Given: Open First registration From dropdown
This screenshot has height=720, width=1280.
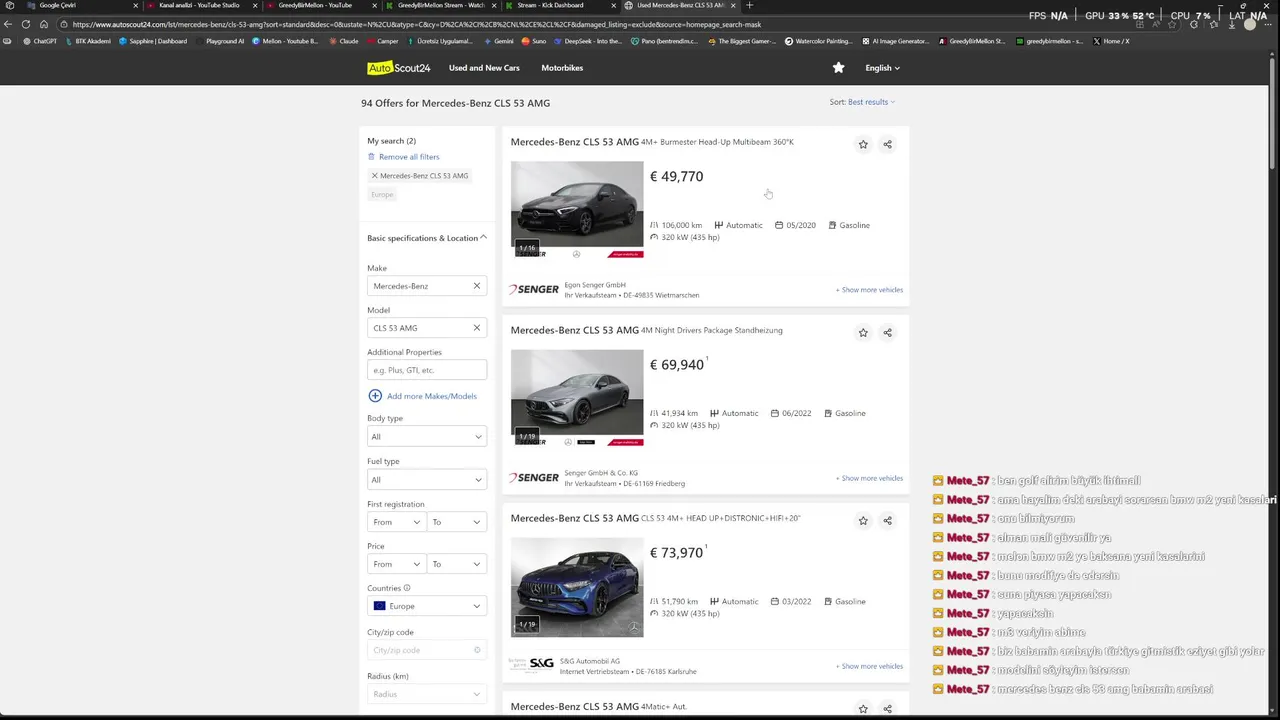Looking at the screenshot, I should tap(396, 522).
